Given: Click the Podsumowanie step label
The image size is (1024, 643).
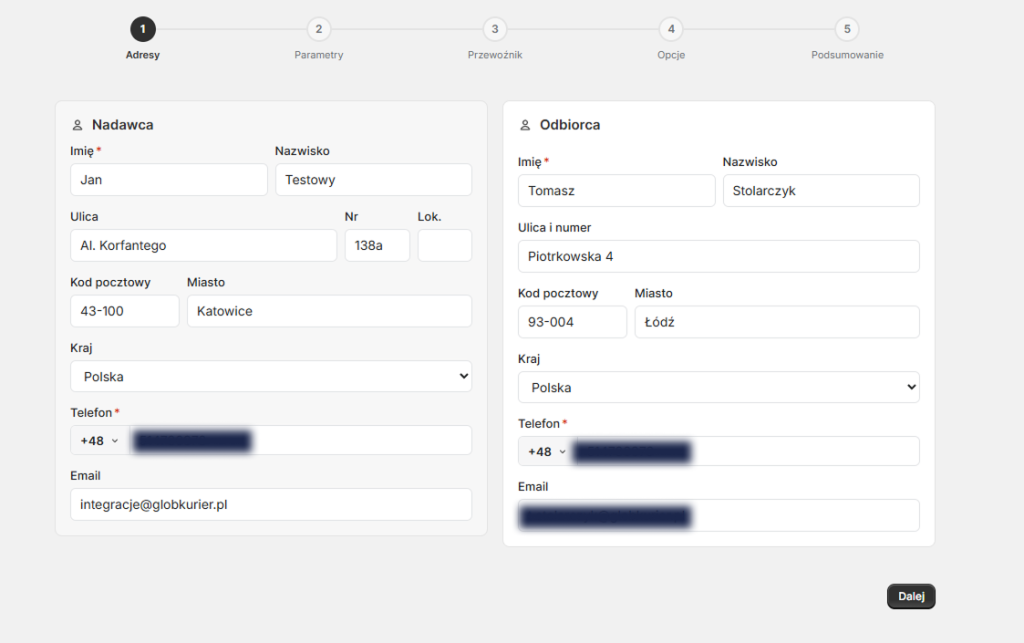Looking at the screenshot, I should click(x=847, y=55).
